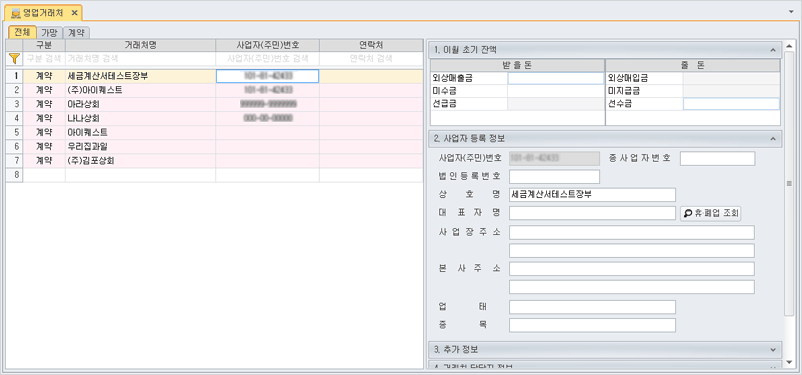Click the 대표자명 input field
802x375 pixels.
(592, 213)
